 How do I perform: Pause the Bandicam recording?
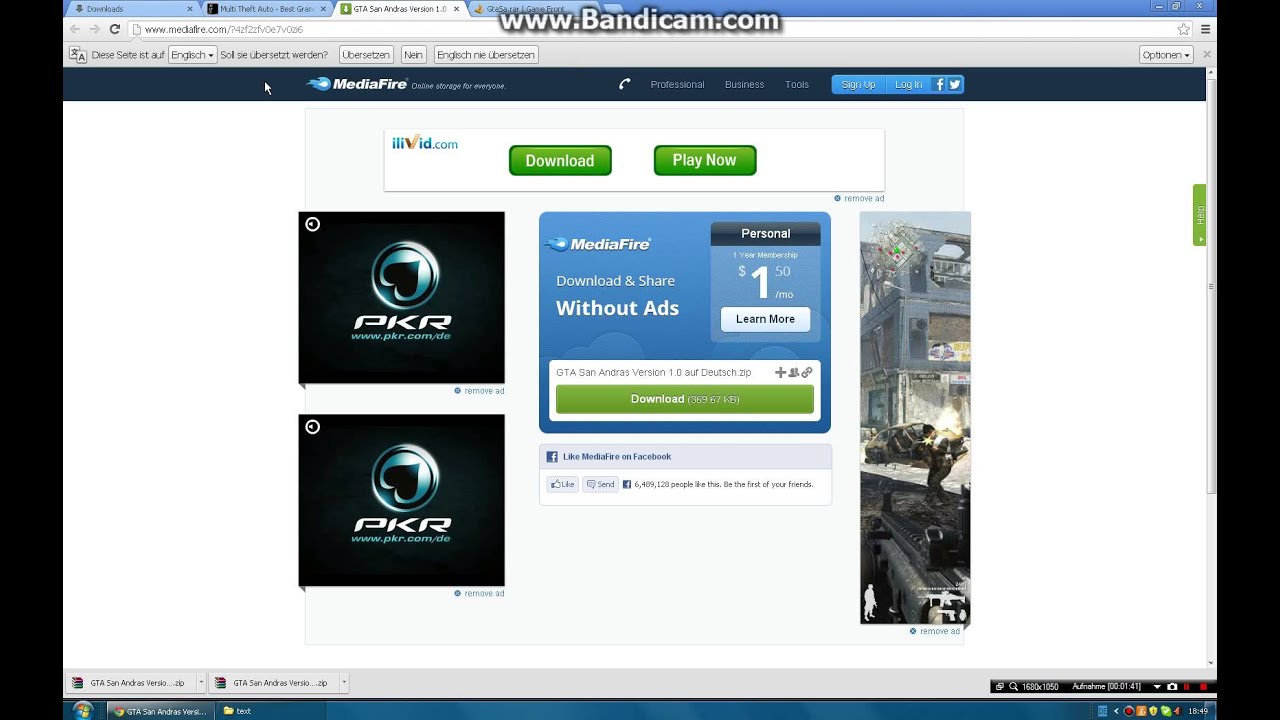click(x=1186, y=686)
